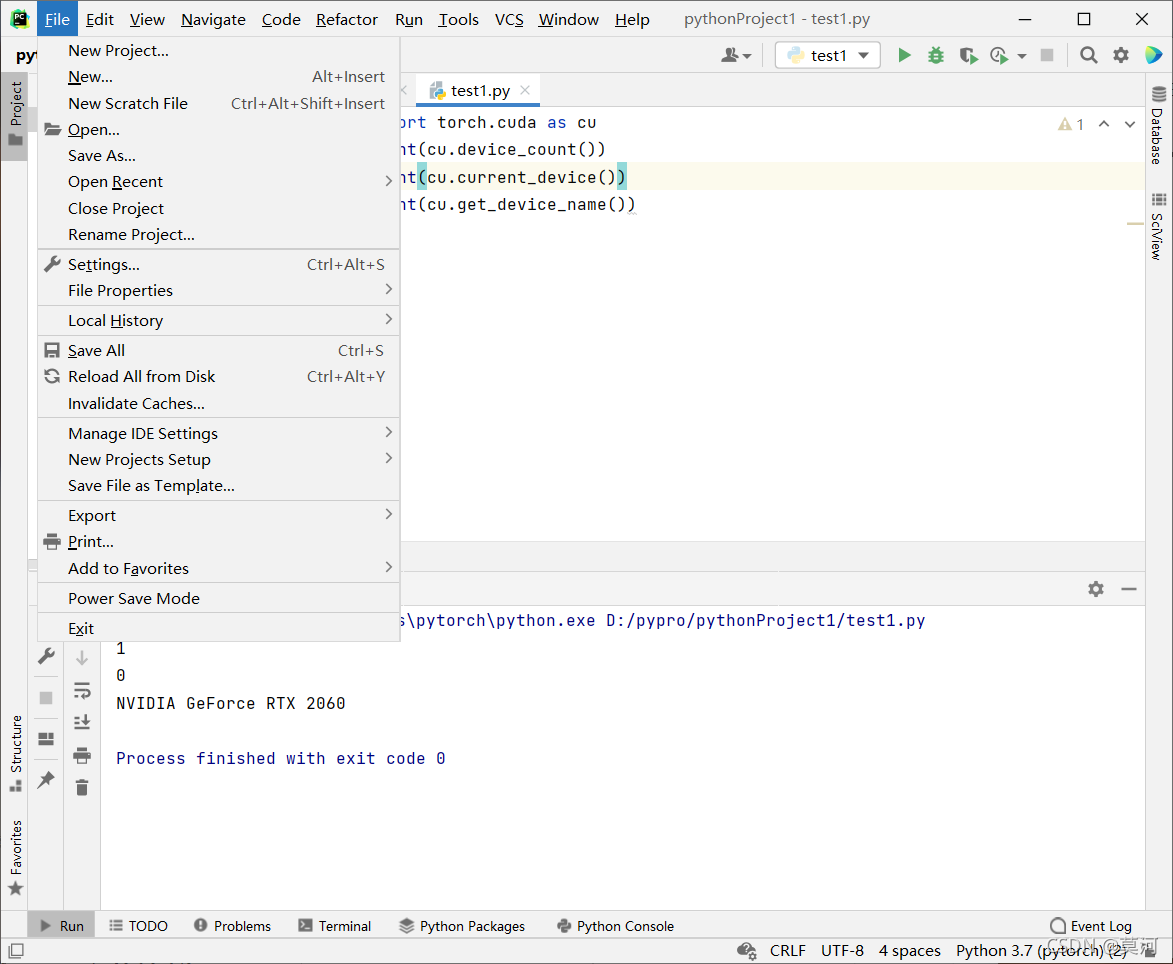Toggle soft-wrap in run console
The height and width of the screenshot is (964, 1173).
(82, 690)
